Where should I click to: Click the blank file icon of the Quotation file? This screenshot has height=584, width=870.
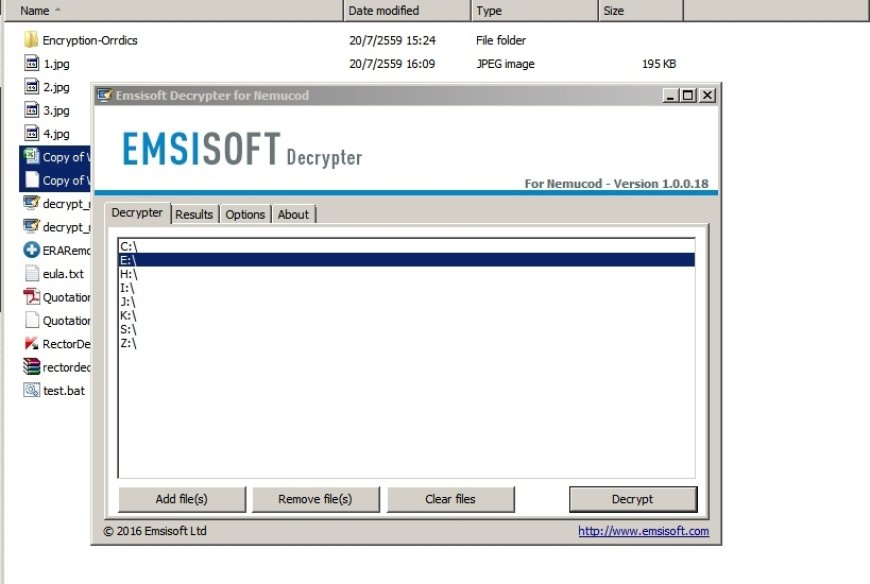32,320
